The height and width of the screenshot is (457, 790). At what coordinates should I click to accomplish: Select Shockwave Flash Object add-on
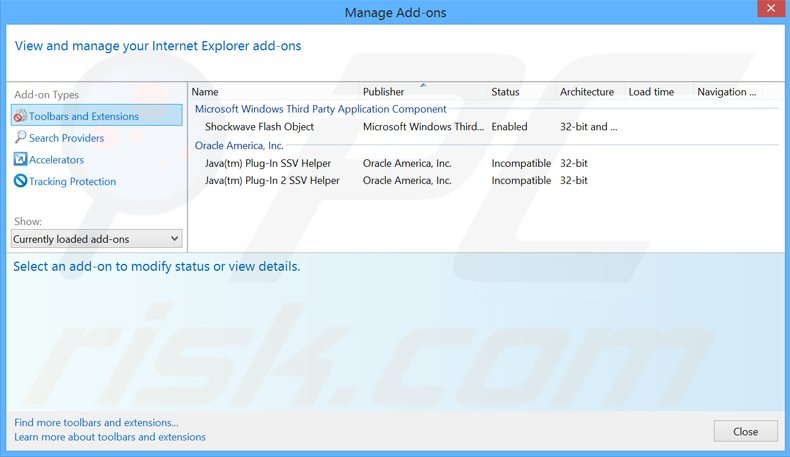tap(259, 127)
